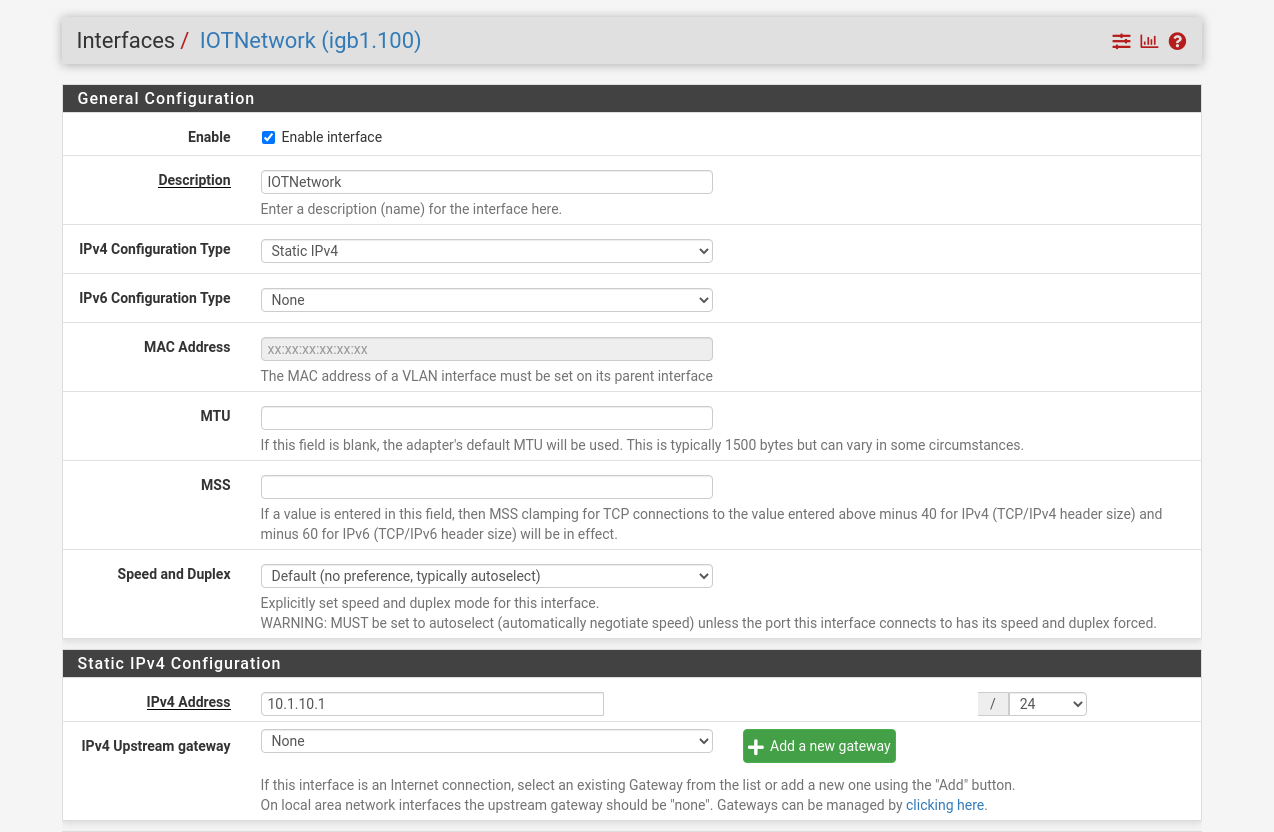
Task: Click the plus icon on Add gateway
Action: point(755,745)
